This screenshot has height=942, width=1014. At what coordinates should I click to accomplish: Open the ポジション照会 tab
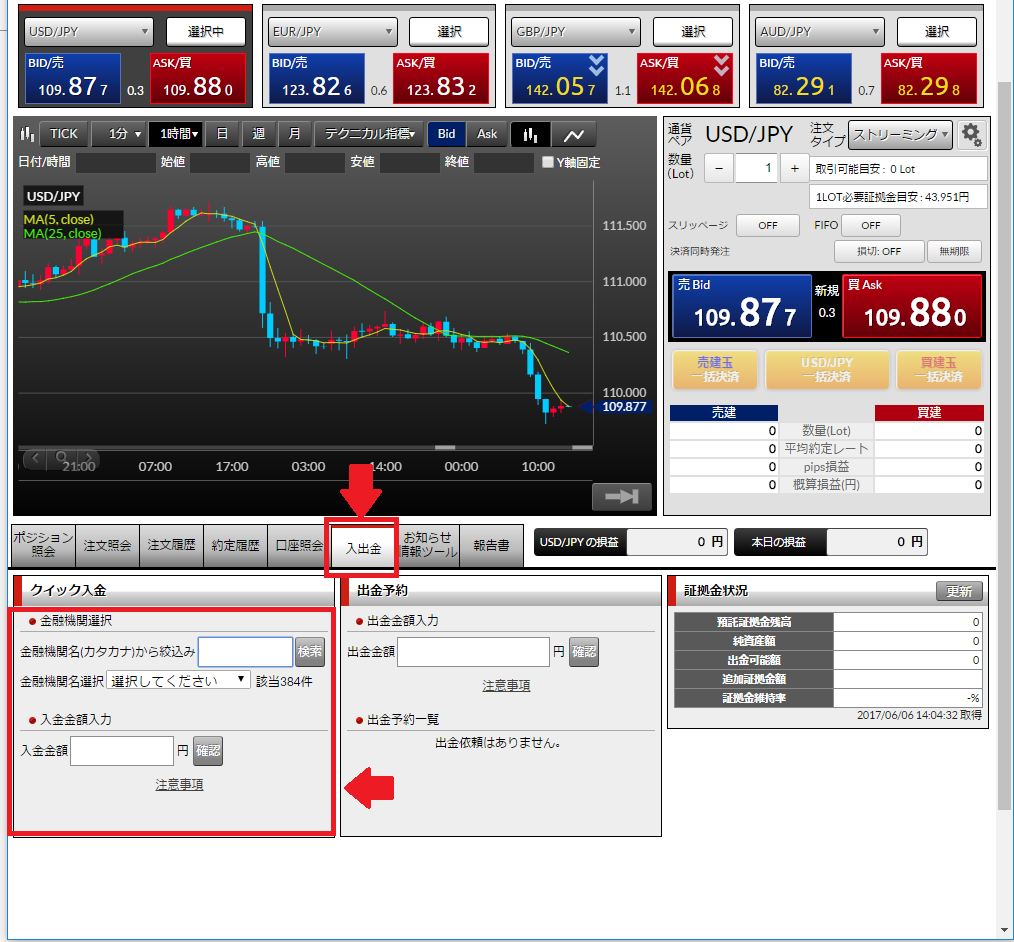point(43,545)
